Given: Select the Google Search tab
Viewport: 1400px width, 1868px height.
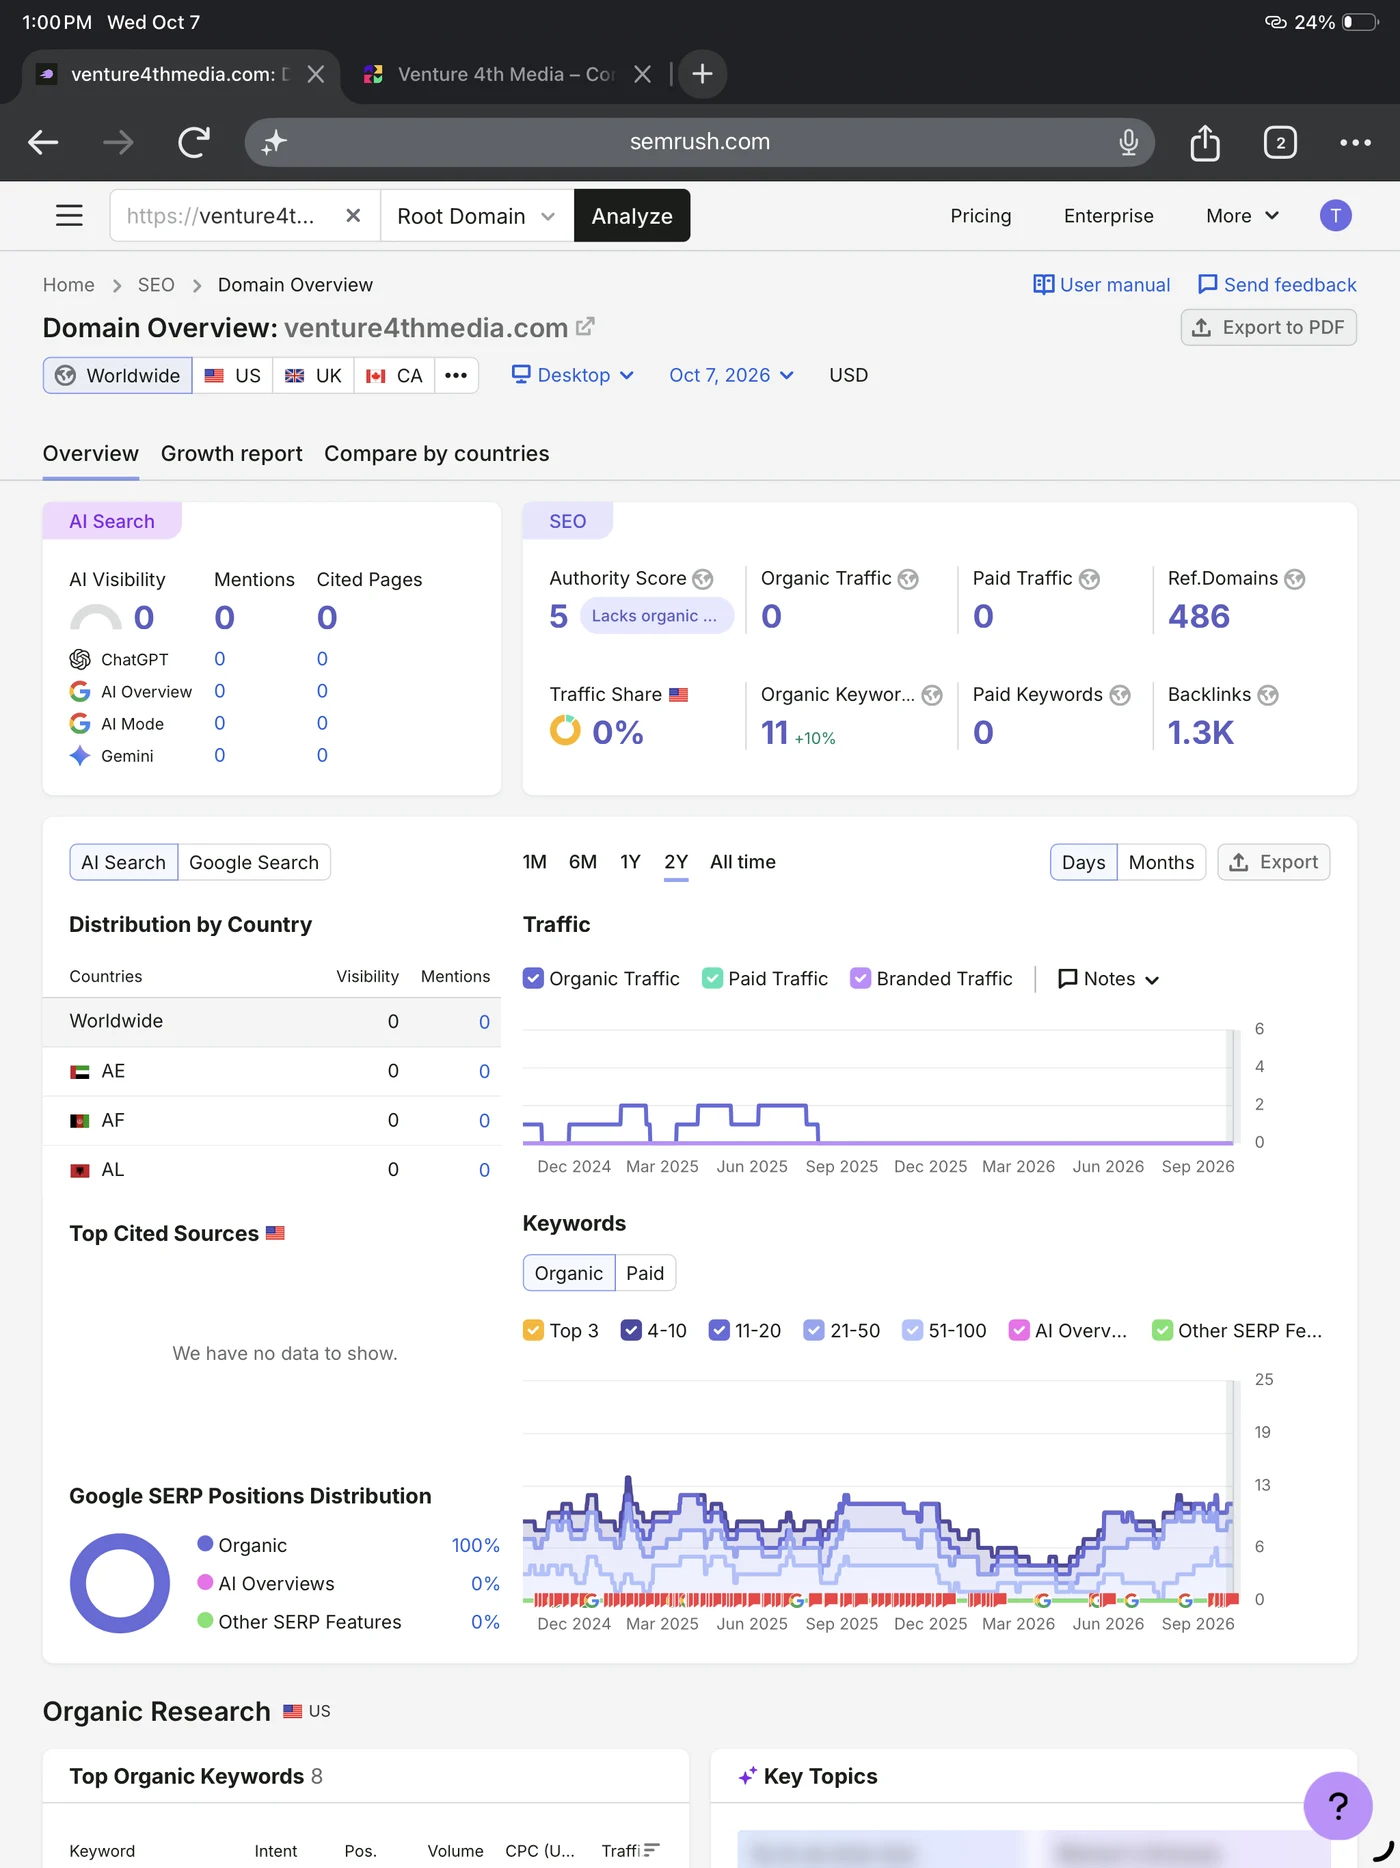Looking at the screenshot, I should pyautogui.click(x=254, y=862).
